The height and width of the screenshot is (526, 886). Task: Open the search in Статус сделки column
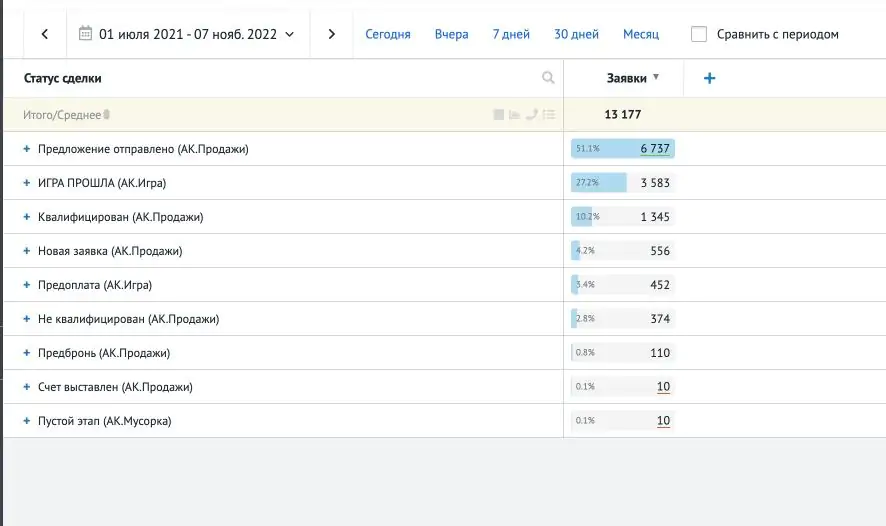548,78
